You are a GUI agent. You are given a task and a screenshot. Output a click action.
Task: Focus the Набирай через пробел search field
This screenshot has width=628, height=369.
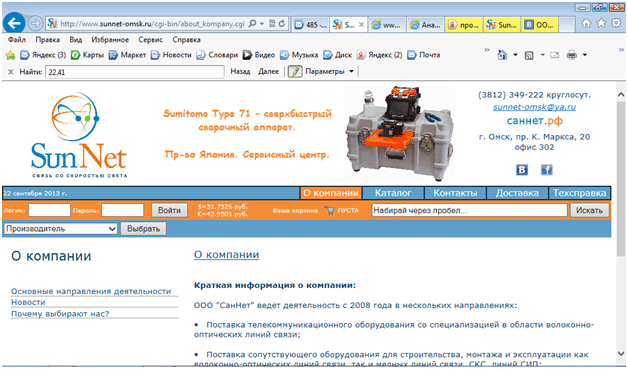click(x=469, y=210)
